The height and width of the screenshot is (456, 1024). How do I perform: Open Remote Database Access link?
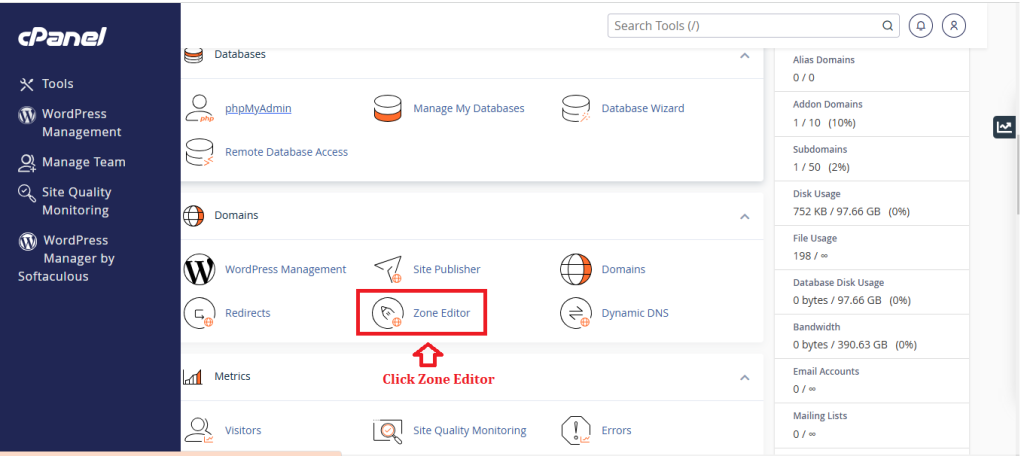(286, 152)
